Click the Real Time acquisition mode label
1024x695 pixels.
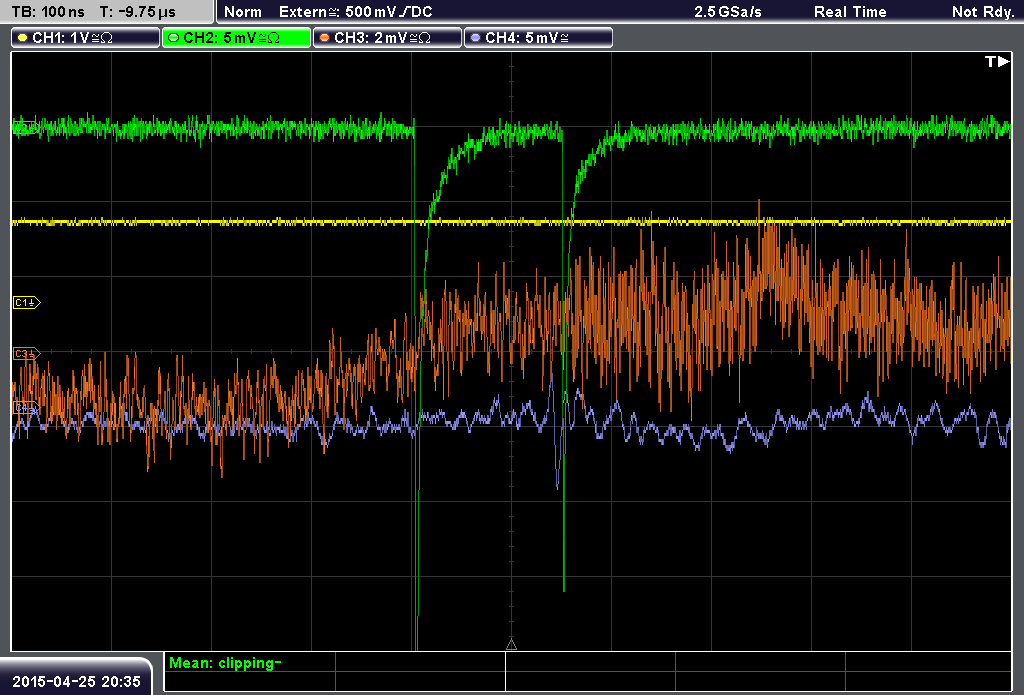click(850, 12)
